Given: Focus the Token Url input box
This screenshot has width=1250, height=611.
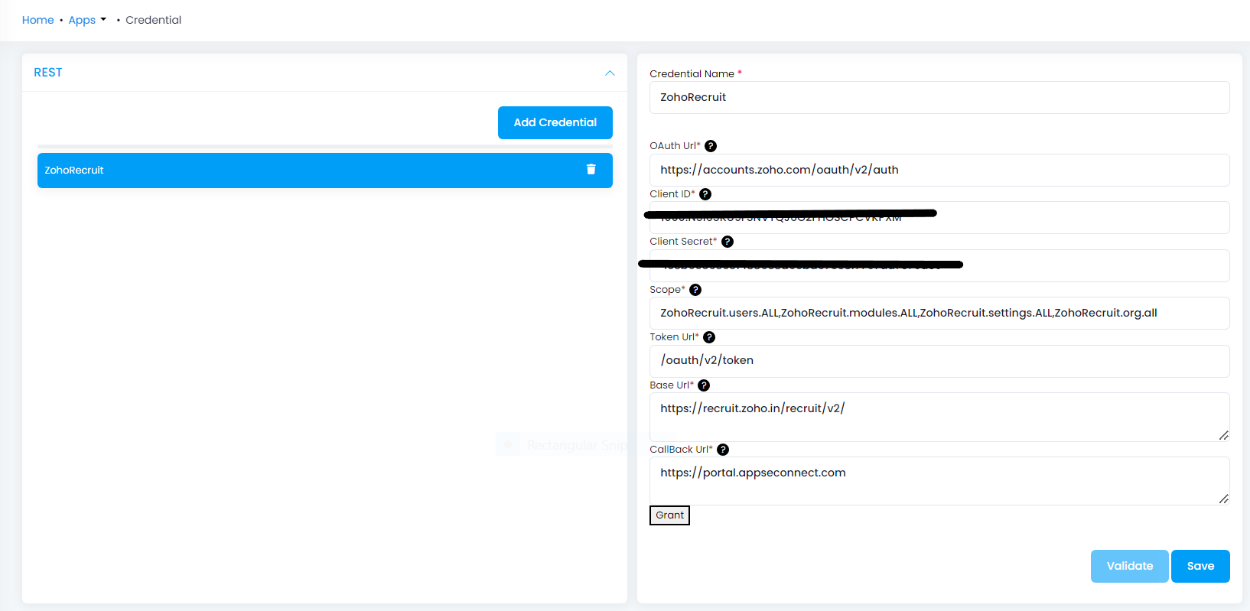Looking at the screenshot, I should pos(938,360).
